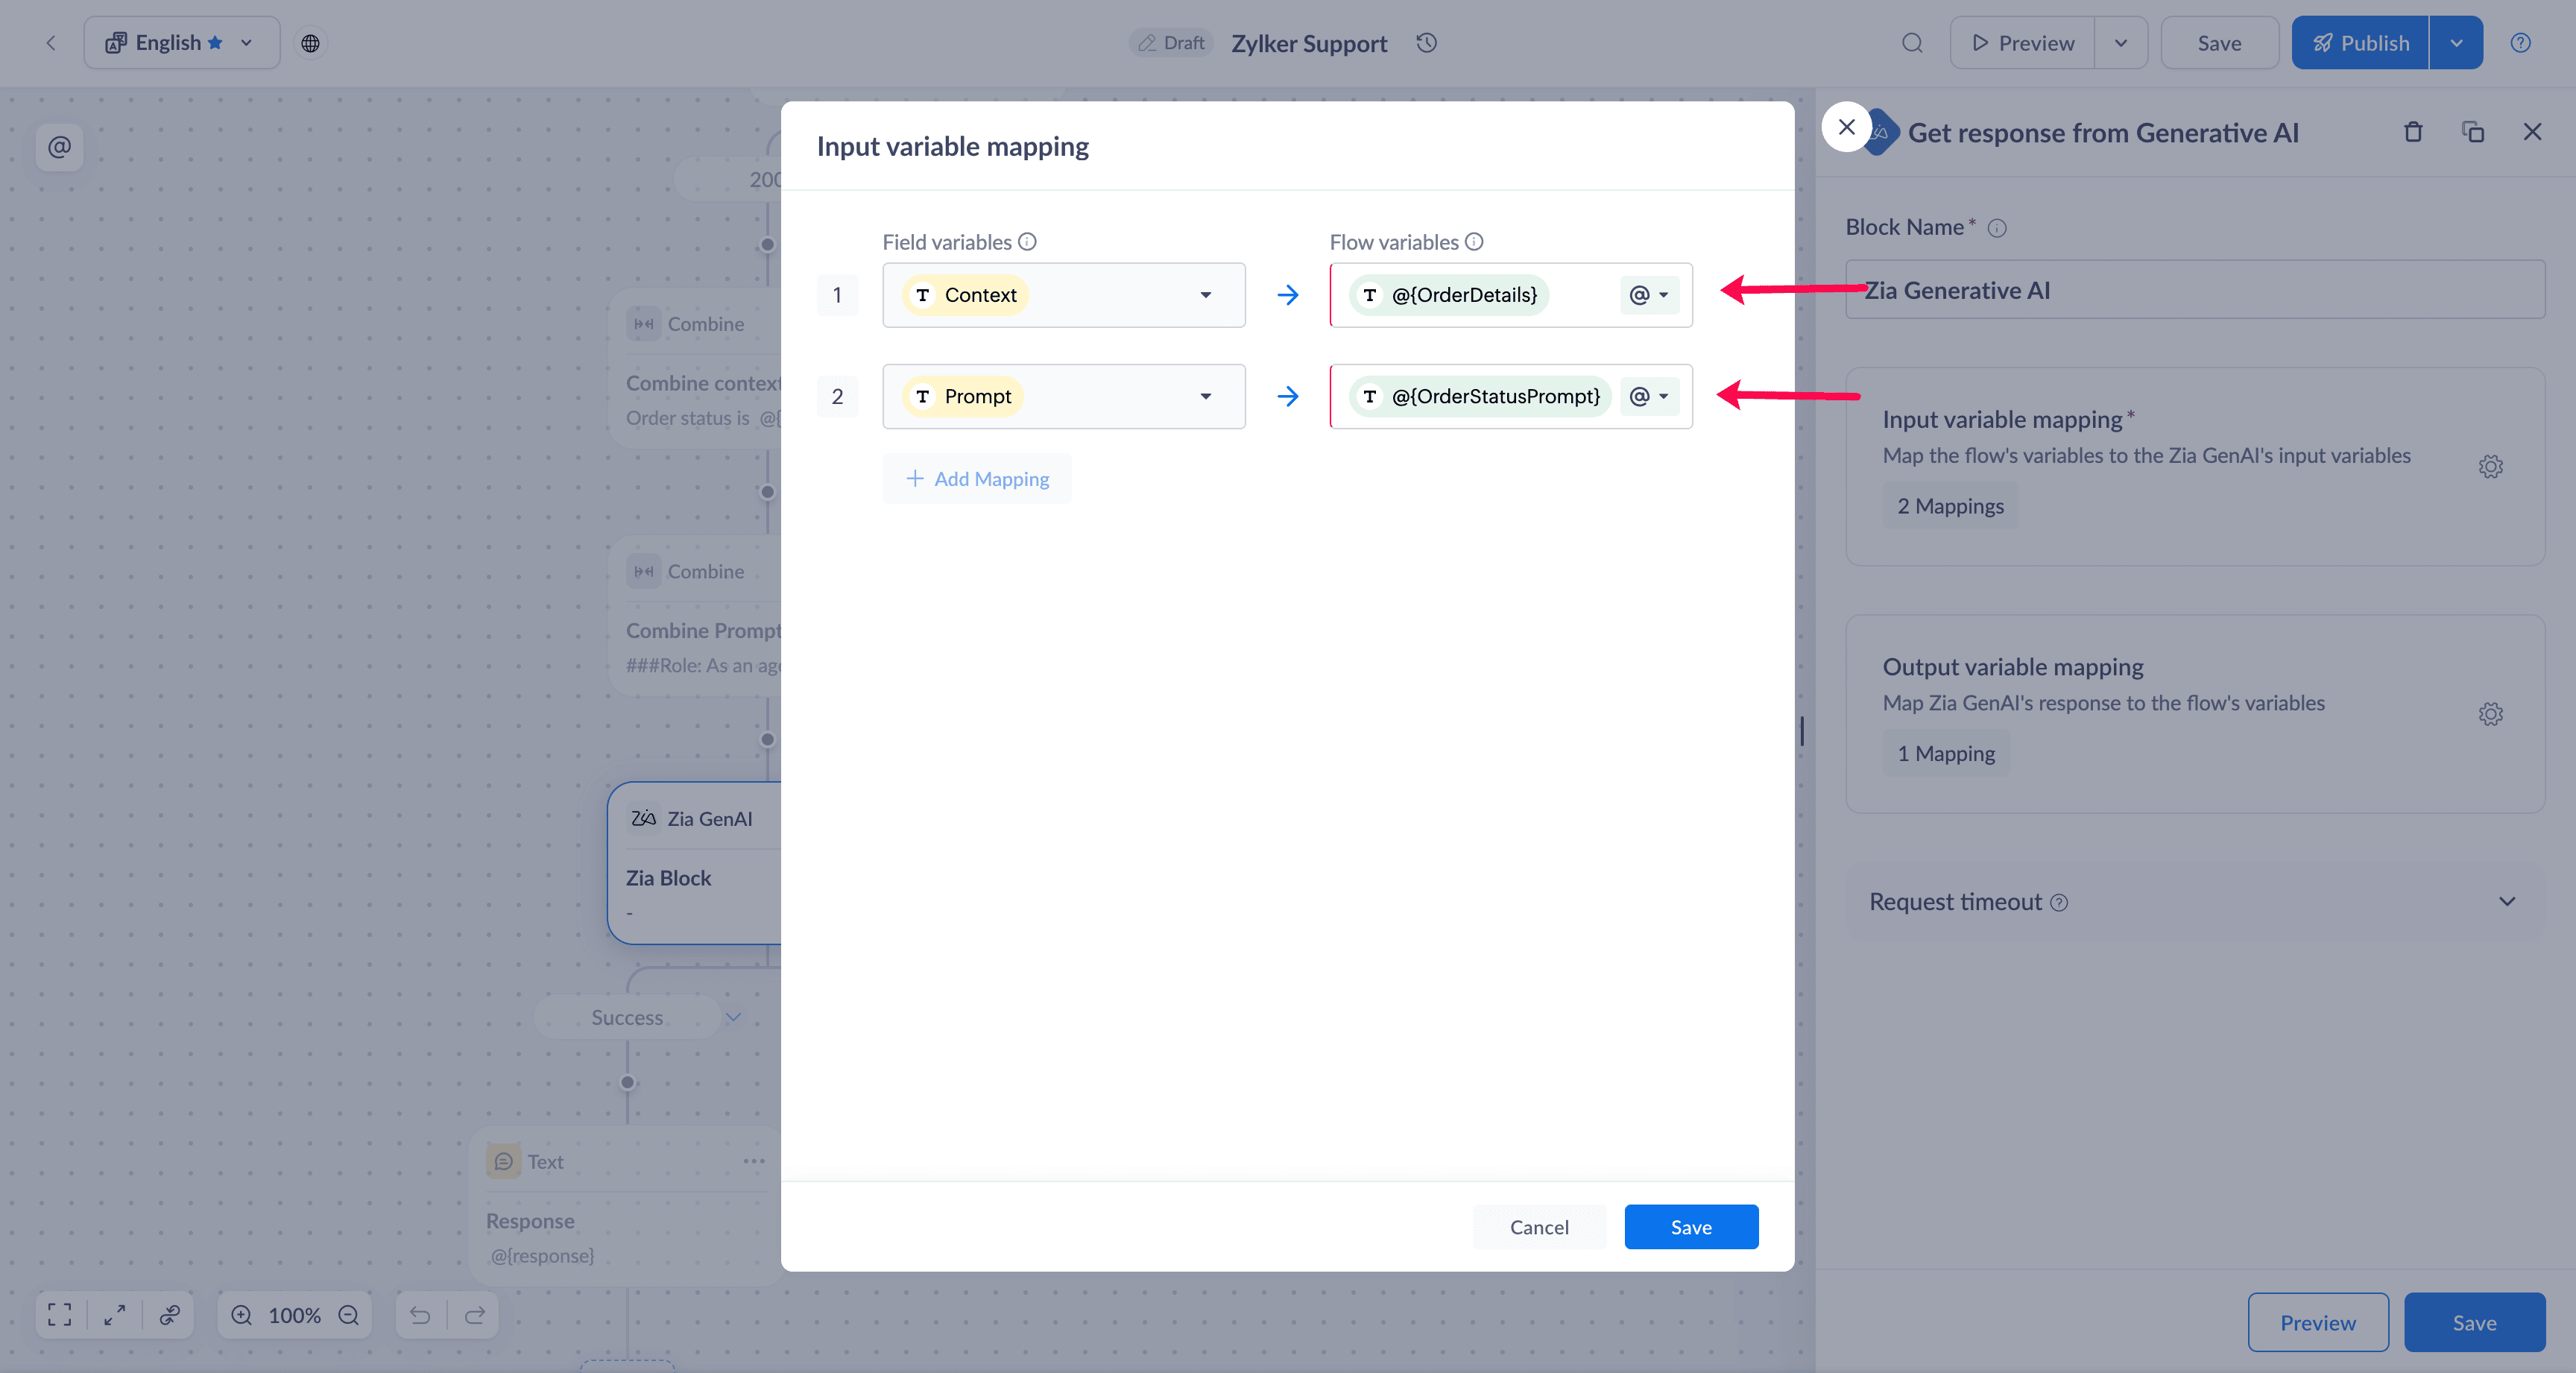This screenshot has width=2576, height=1373.
Task: Click the 2 Mappings badge
Action: (x=1950, y=506)
